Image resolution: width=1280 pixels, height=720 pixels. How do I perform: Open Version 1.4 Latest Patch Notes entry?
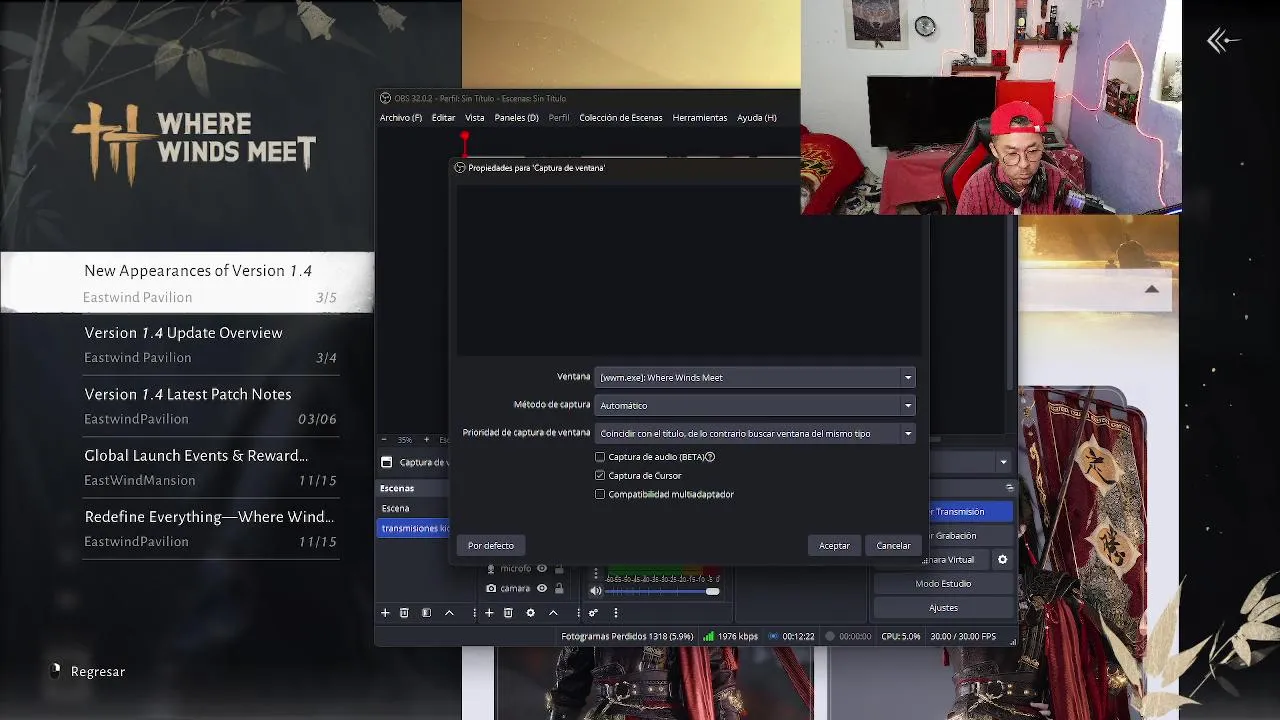point(210,406)
